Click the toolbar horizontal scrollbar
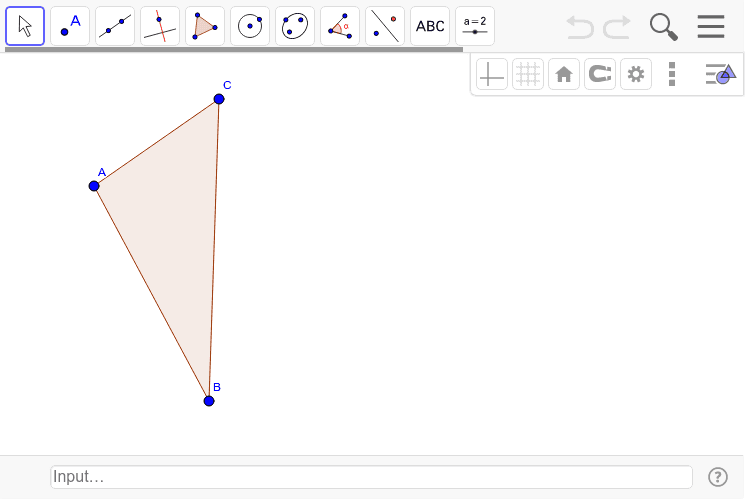Image resolution: width=745 pixels, height=500 pixels. [x=234, y=49]
